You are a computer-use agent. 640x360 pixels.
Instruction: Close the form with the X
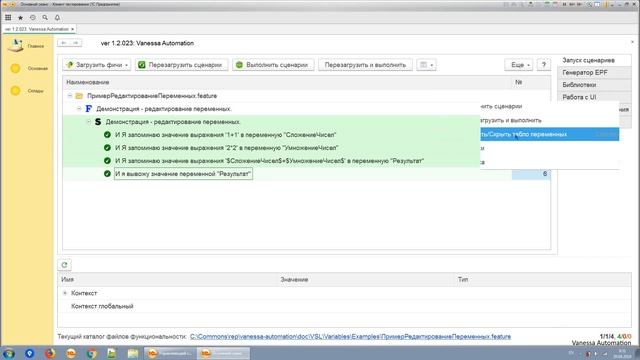(632, 42)
